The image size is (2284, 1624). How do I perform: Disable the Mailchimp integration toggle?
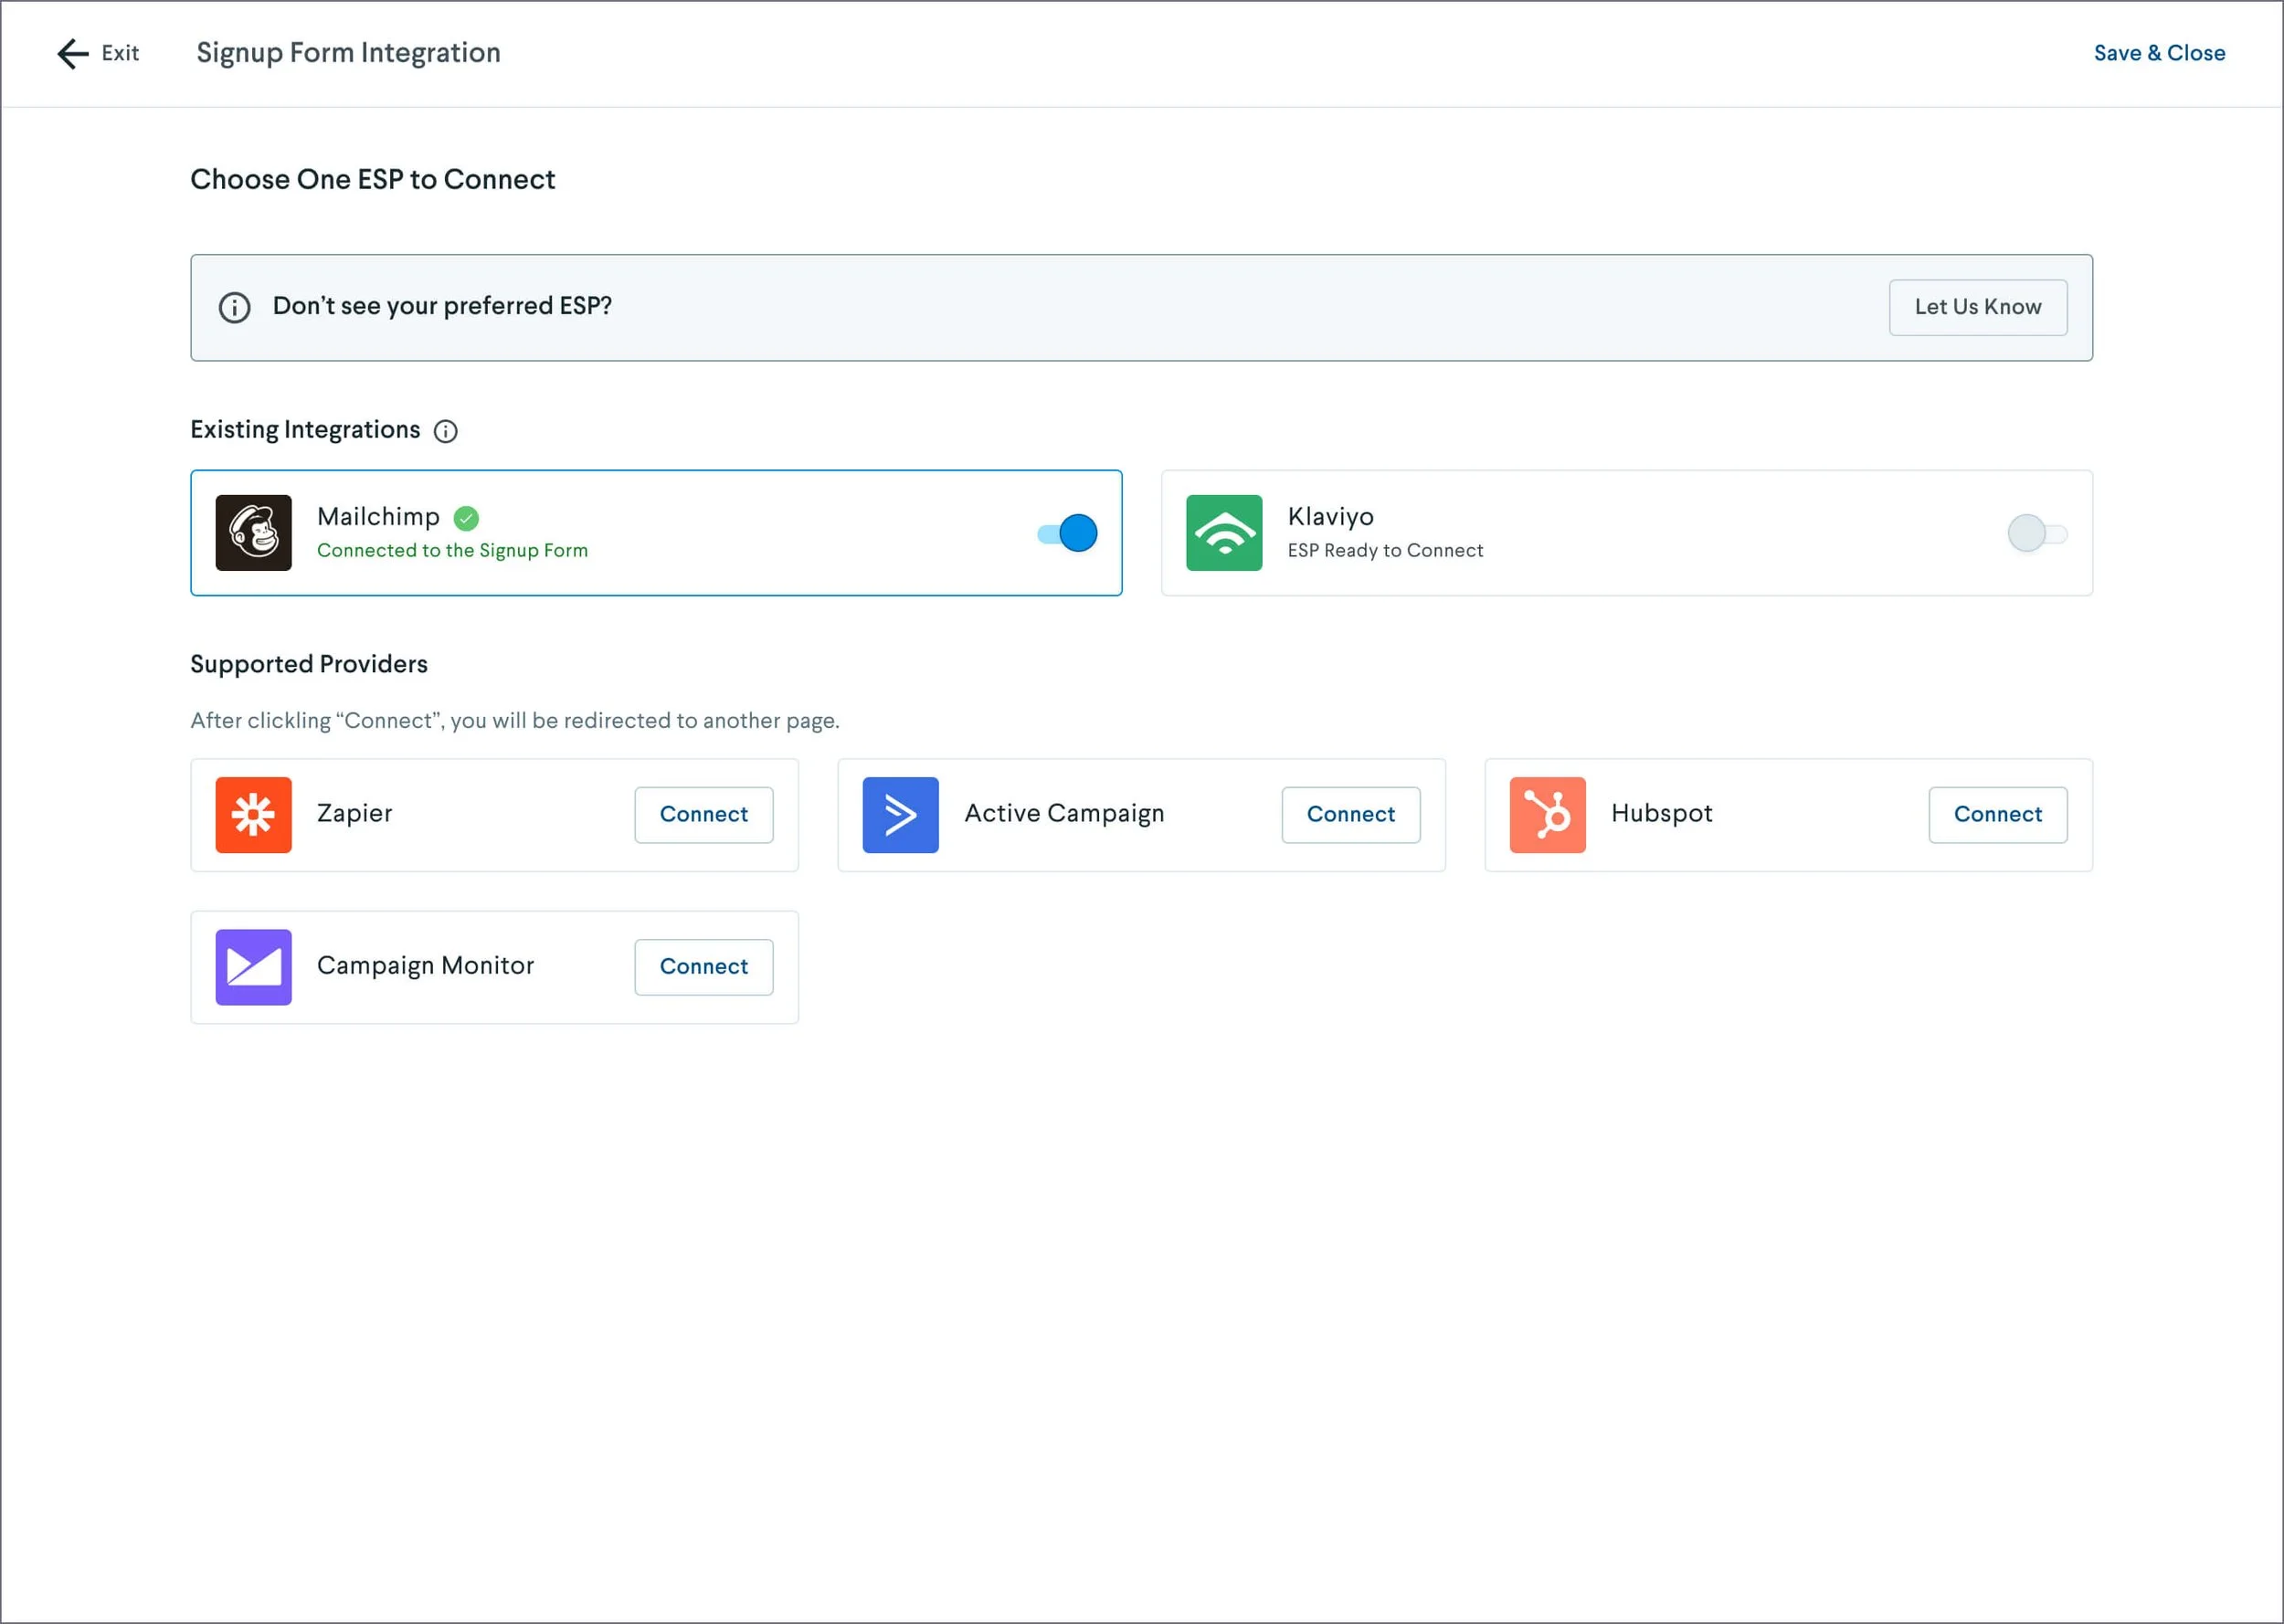click(1067, 533)
